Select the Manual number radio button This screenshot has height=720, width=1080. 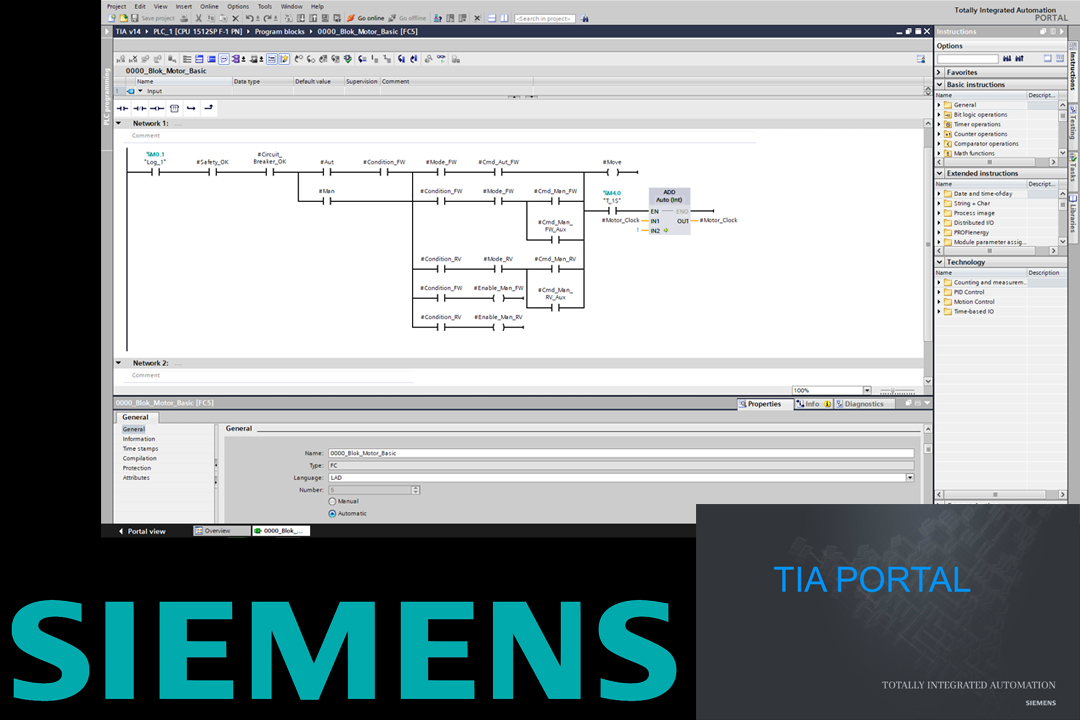[333, 502]
